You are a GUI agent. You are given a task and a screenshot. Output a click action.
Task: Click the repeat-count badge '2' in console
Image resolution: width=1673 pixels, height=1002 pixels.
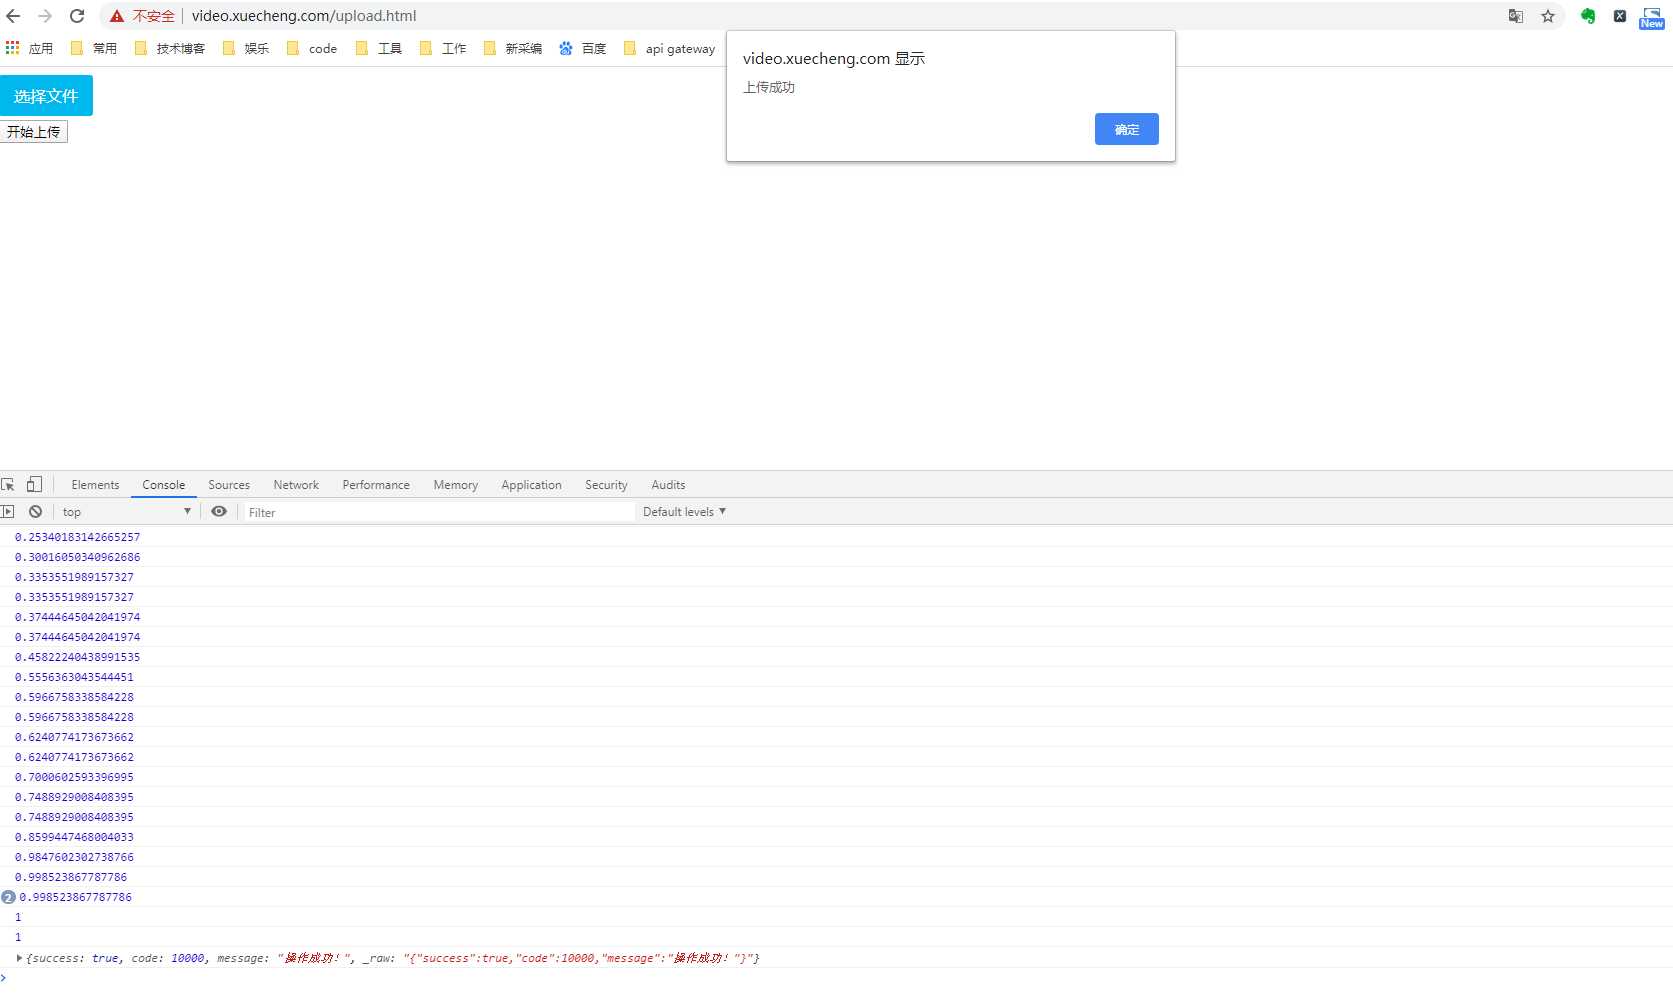[x=8, y=898]
